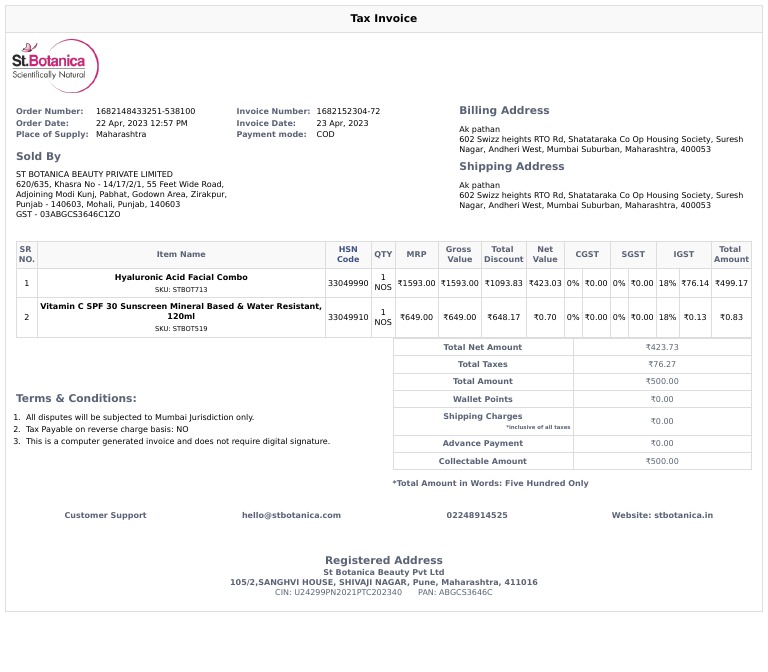This screenshot has height=672, width=768.
Task: Click the Sold By heading
Action: point(38,156)
